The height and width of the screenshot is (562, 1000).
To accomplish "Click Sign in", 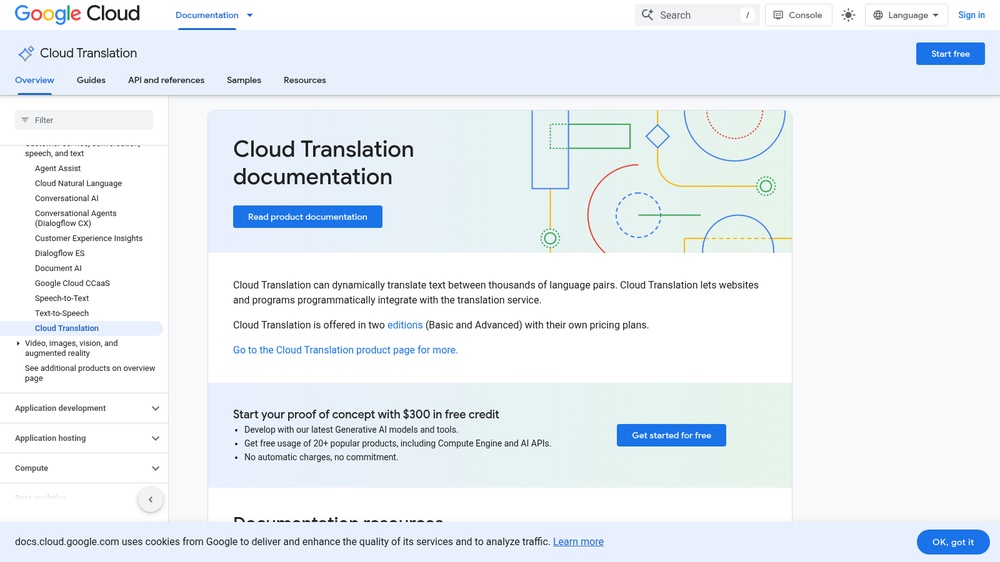I will point(971,15).
